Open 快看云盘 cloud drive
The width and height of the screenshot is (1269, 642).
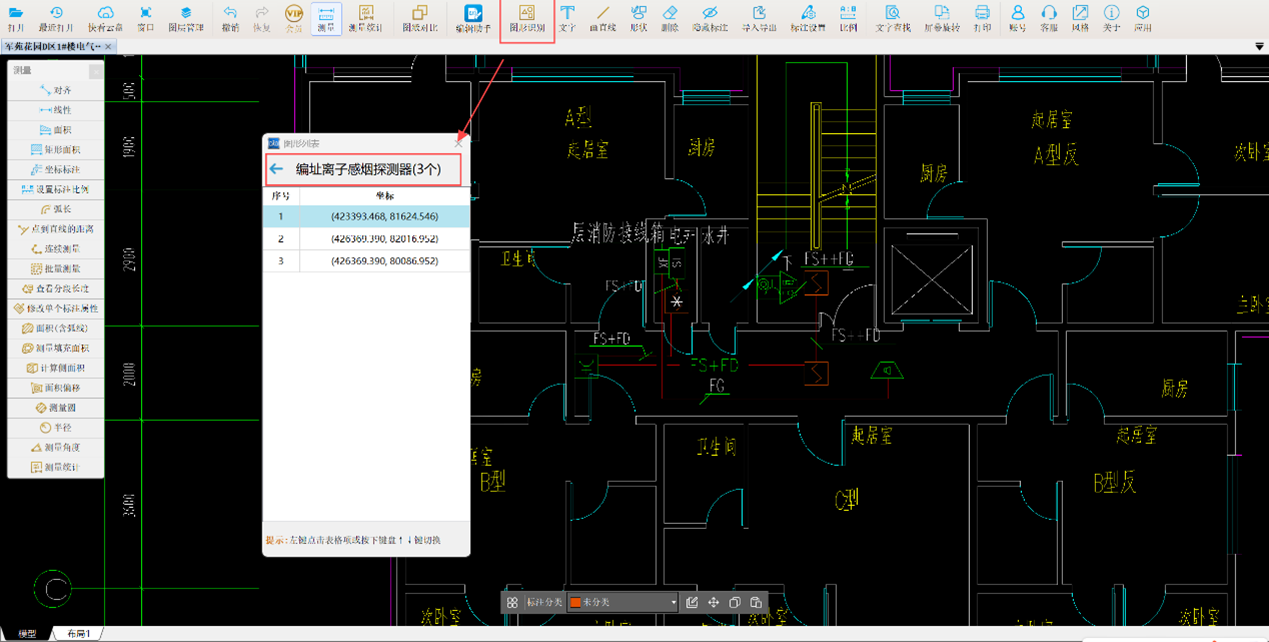[x=105, y=18]
